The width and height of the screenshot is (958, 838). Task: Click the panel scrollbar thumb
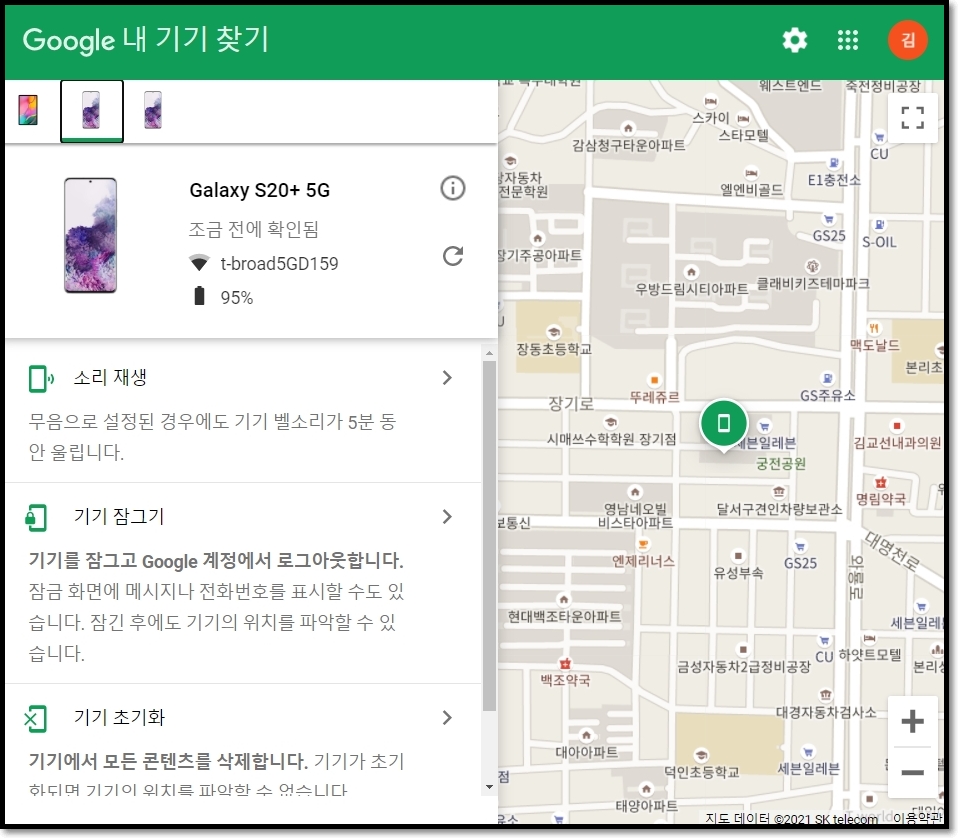489,536
